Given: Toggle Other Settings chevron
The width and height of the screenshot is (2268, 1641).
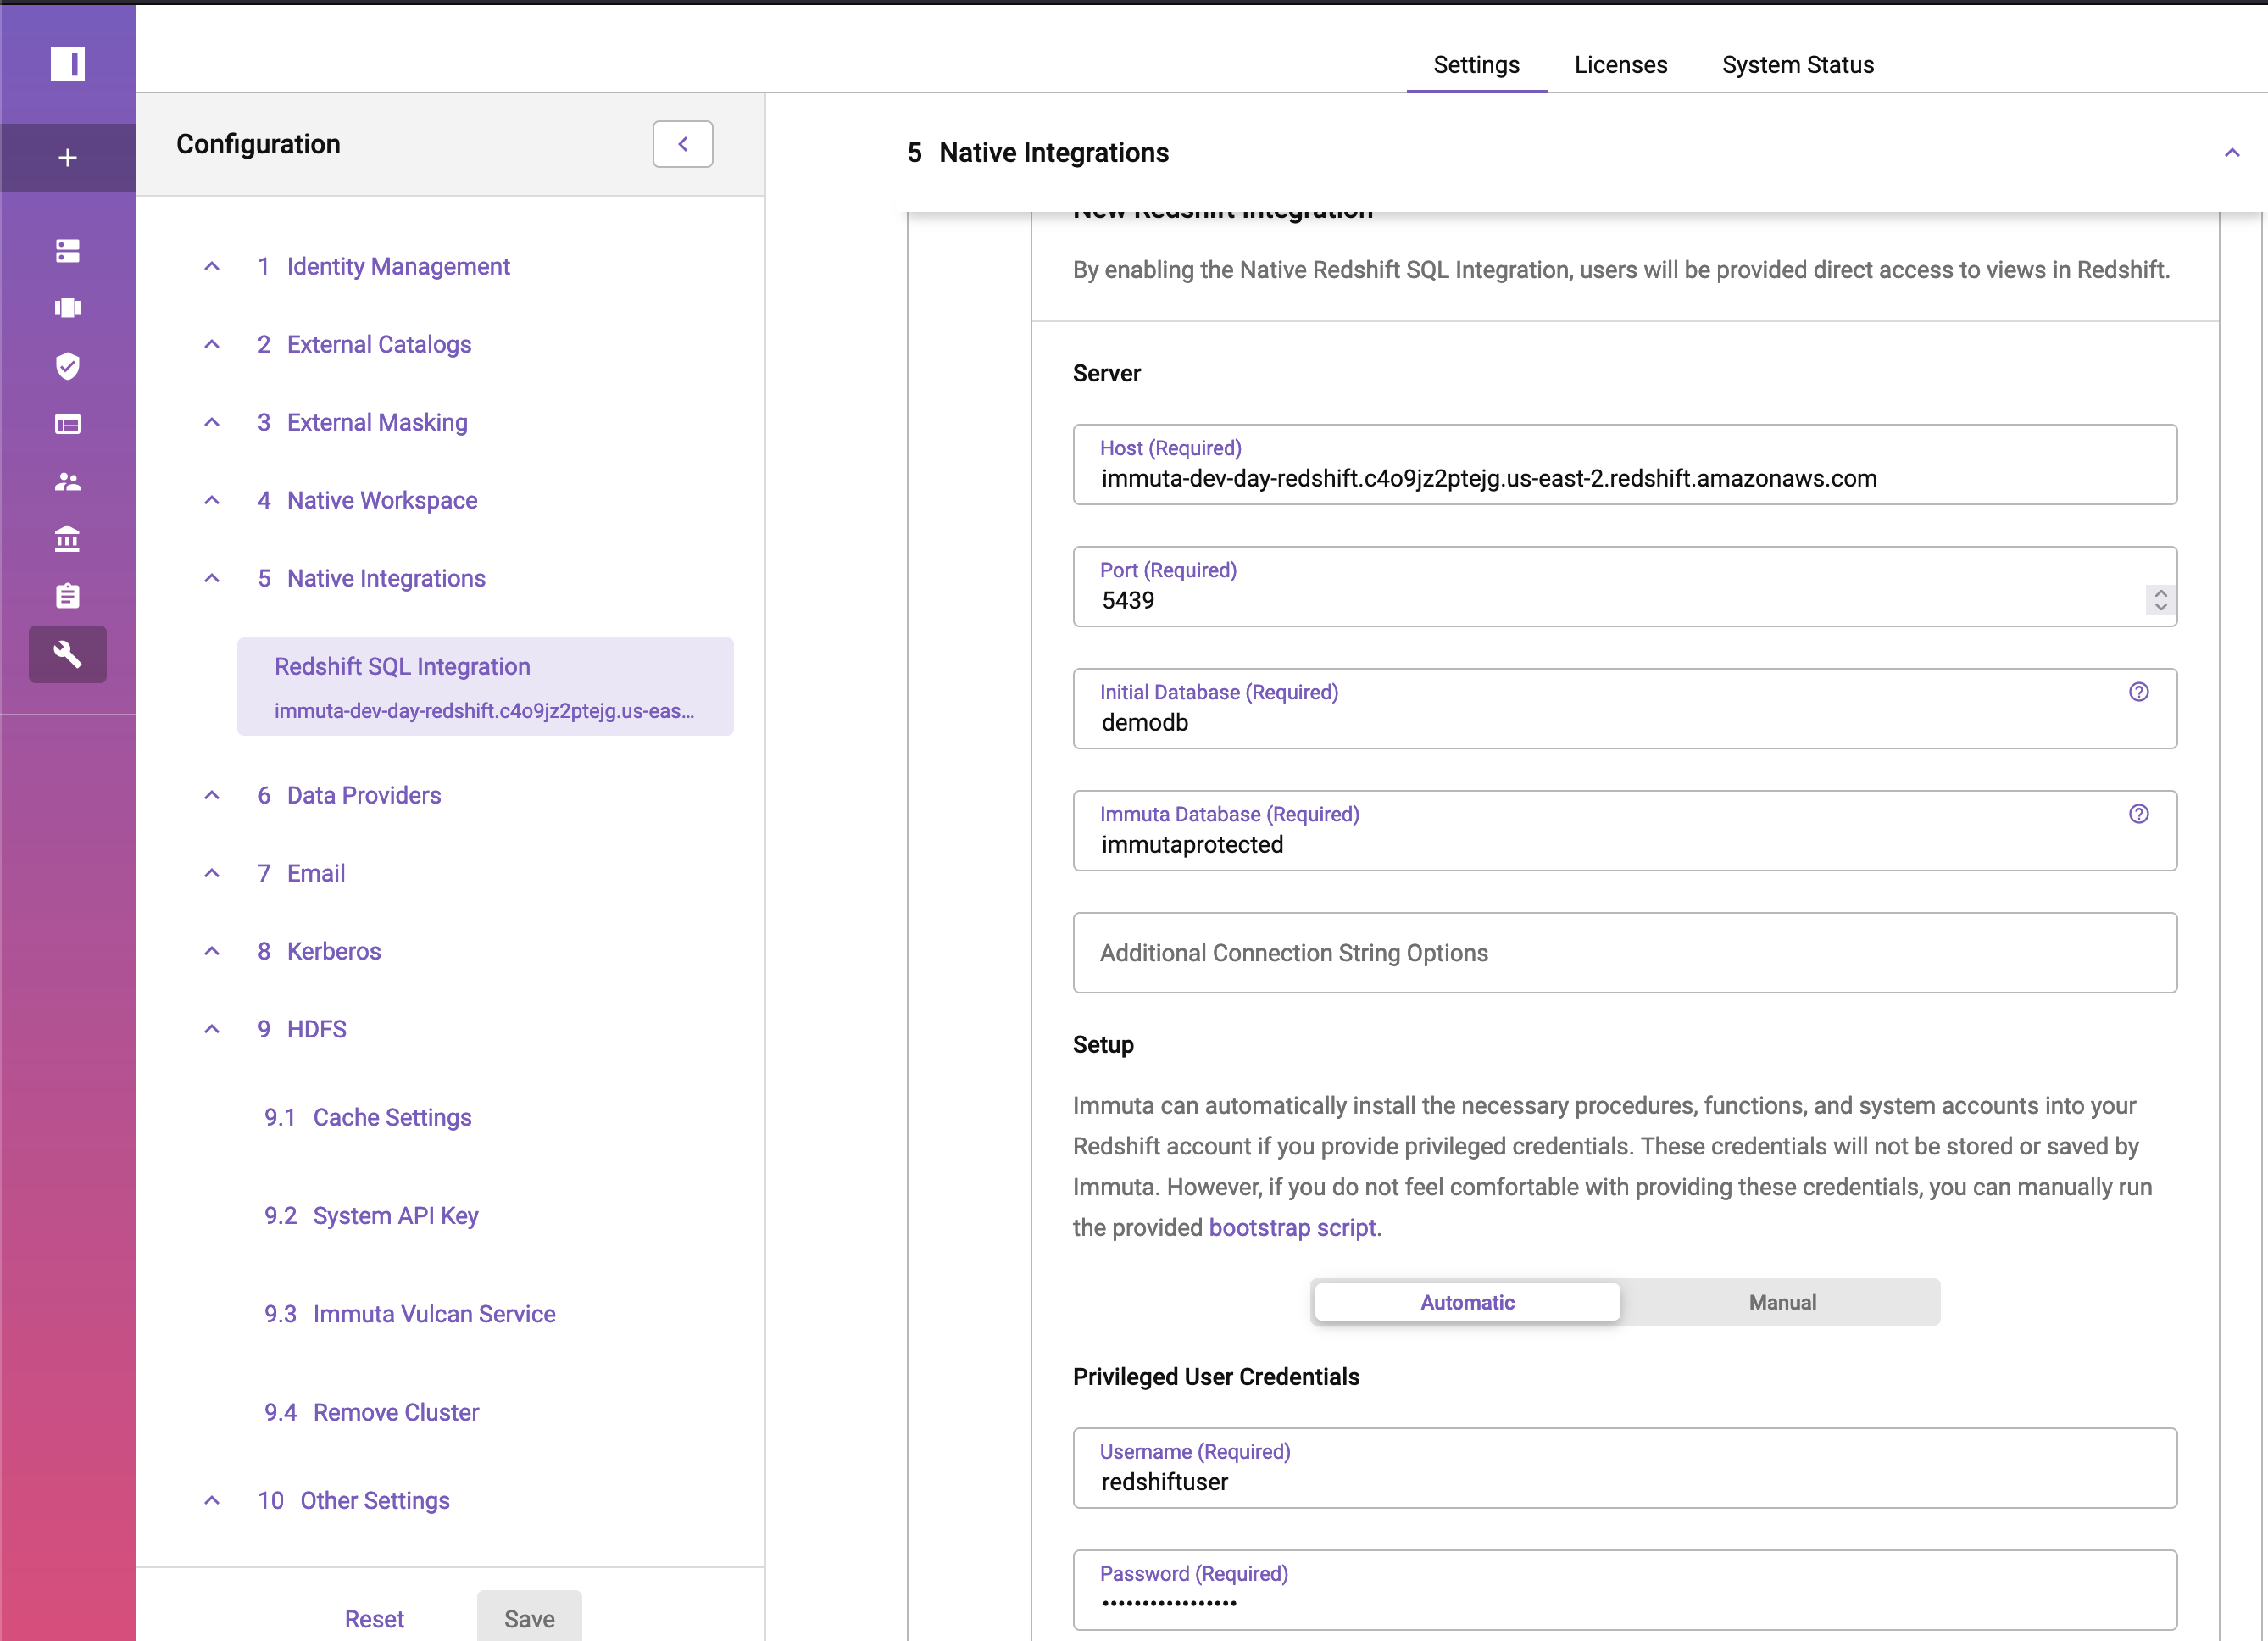Looking at the screenshot, I should point(212,1500).
